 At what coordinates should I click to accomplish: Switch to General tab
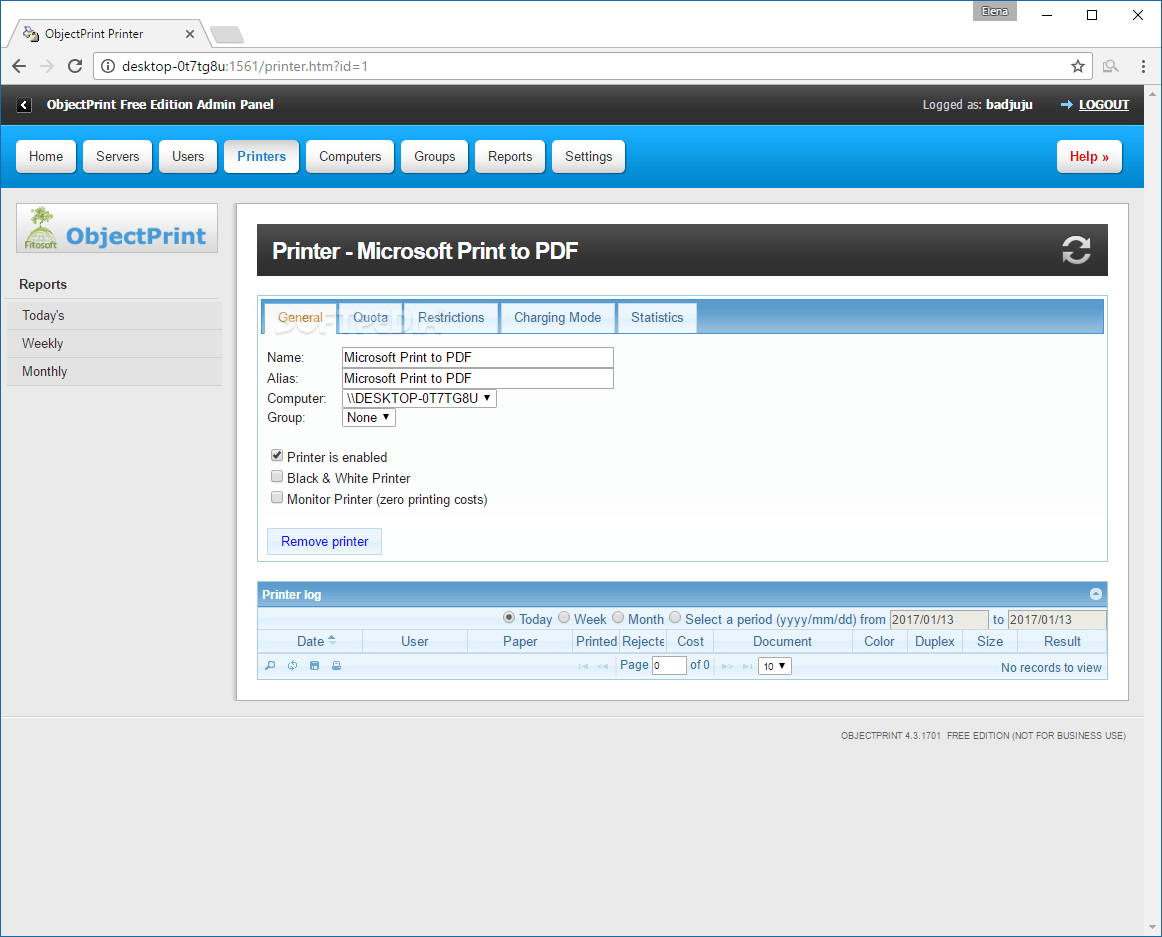pyautogui.click(x=300, y=317)
